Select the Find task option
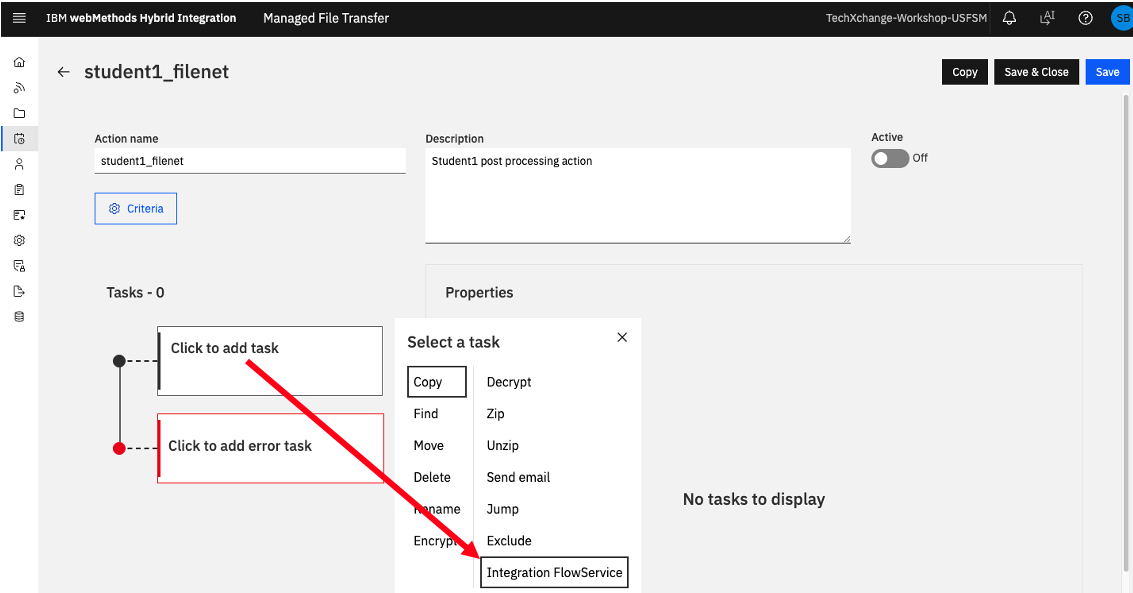1133x593 pixels. [x=426, y=414]
